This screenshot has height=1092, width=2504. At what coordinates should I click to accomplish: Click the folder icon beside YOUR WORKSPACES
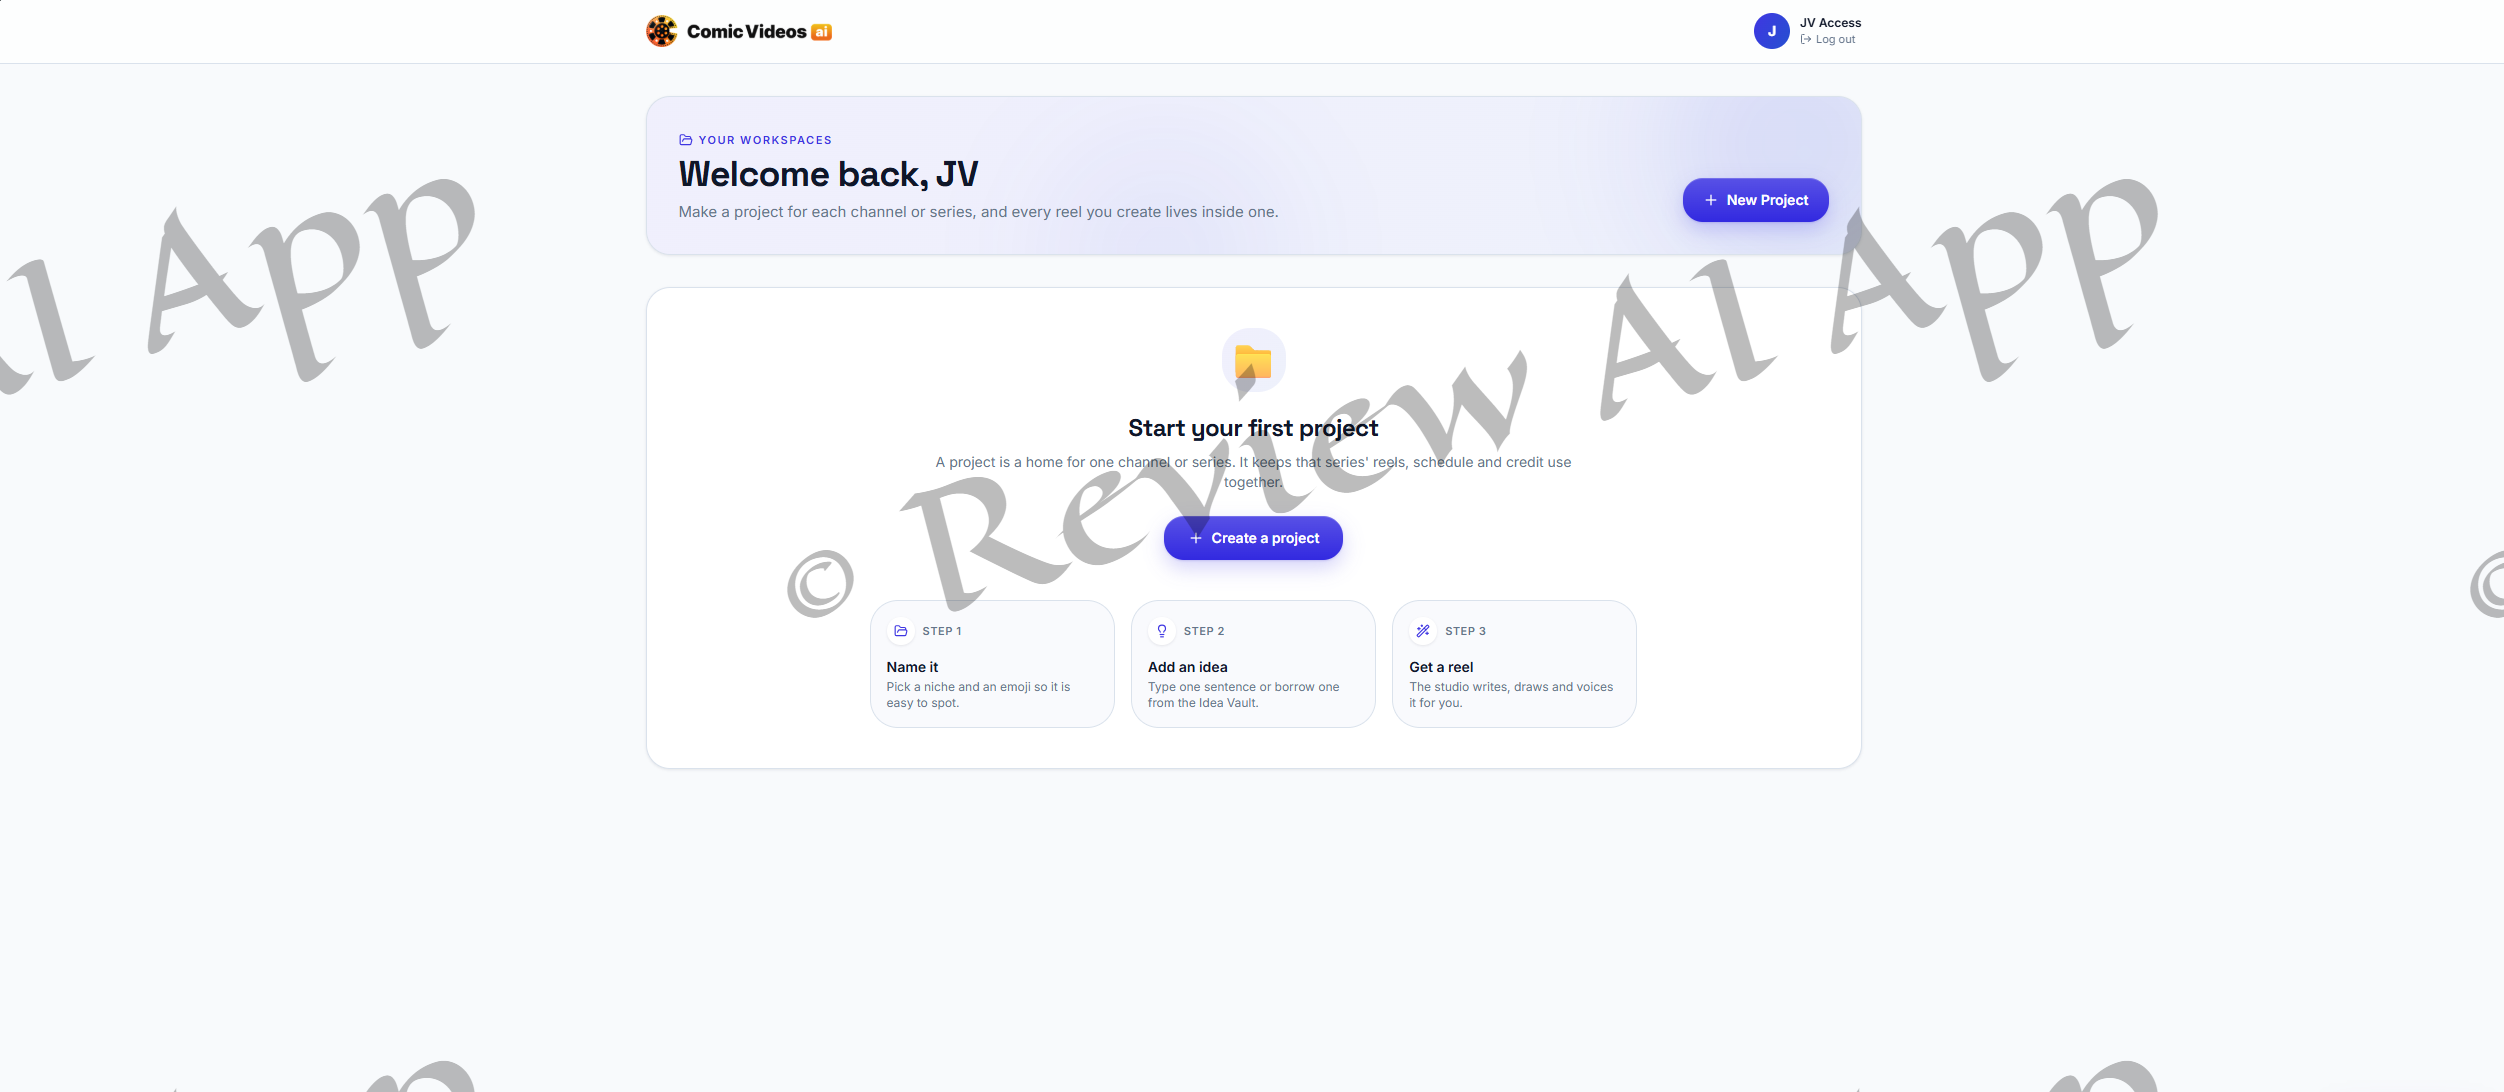(x=685, y=140)
